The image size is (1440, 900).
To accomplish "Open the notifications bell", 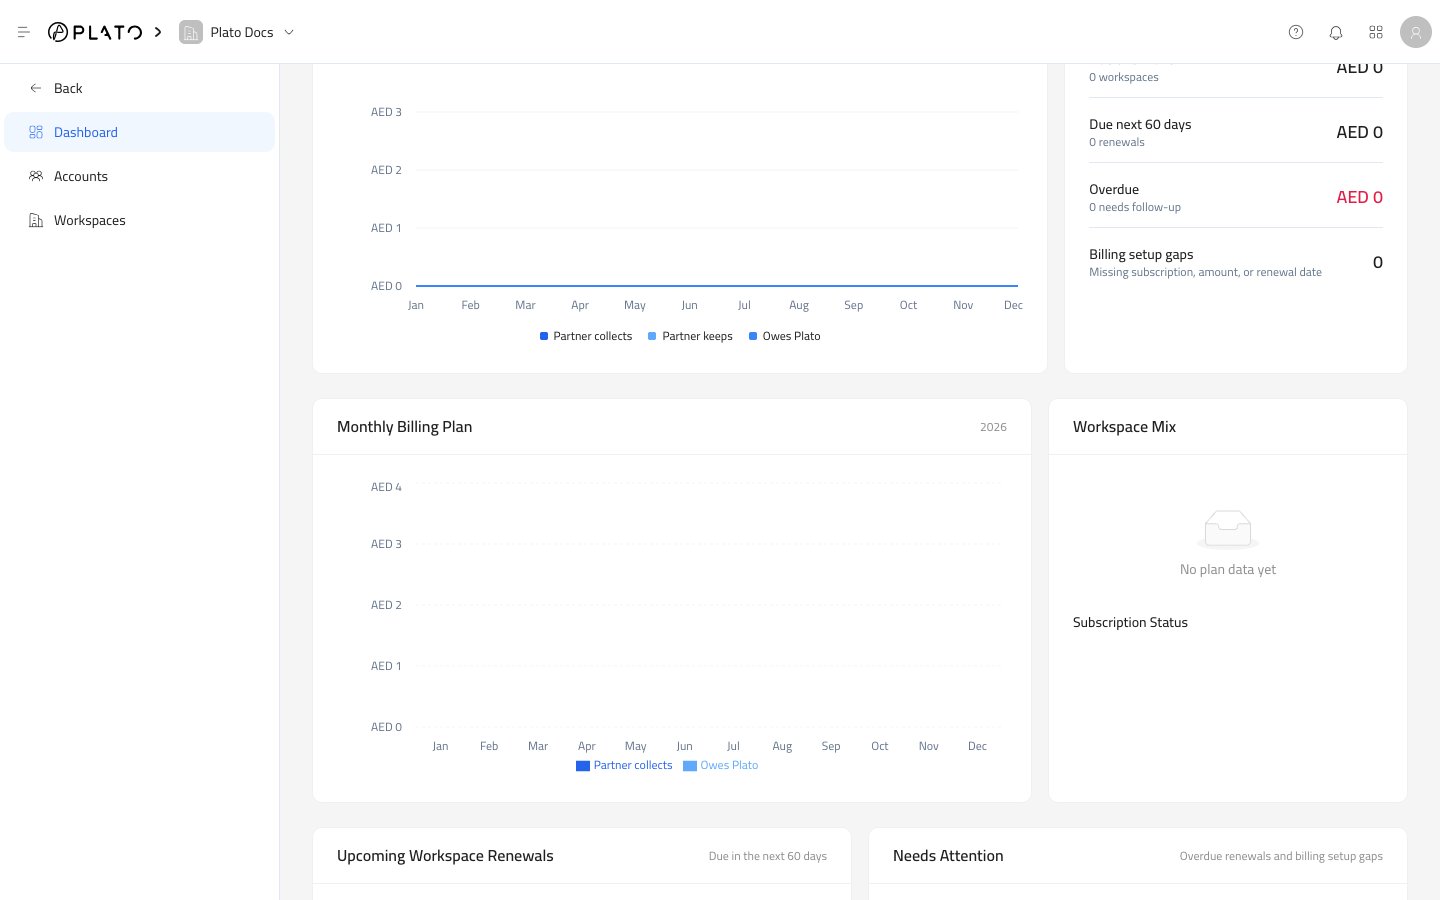I will point(1336,32).
